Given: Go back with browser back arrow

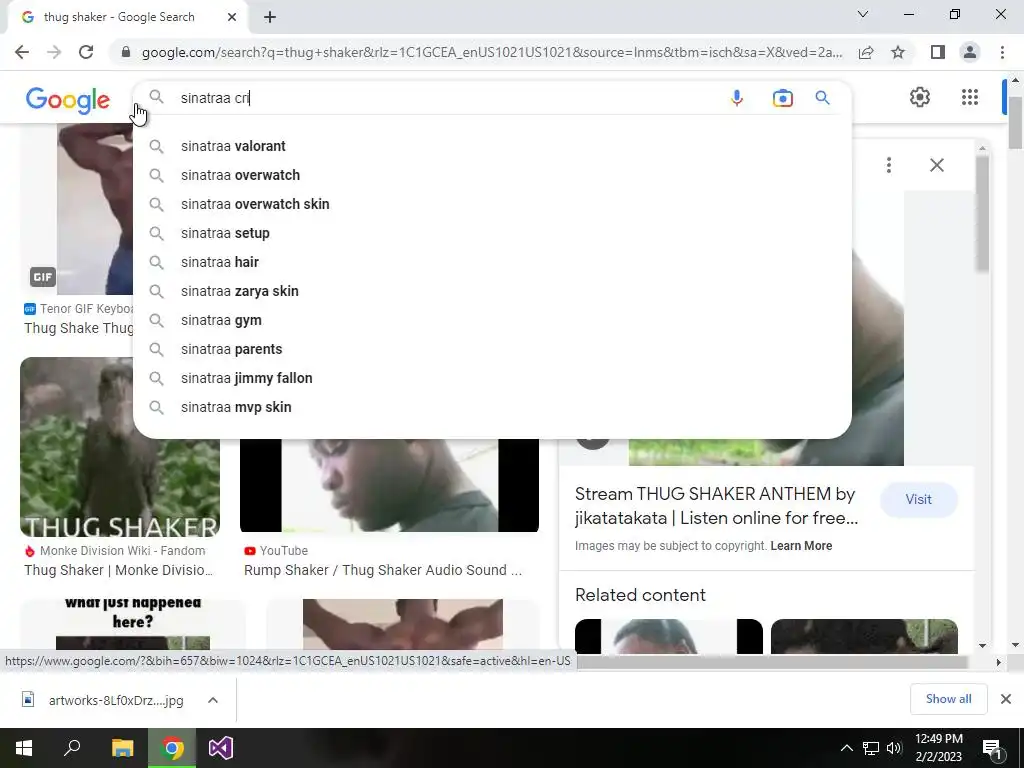Looking at the screenshot, I should [x=22, y=52].
